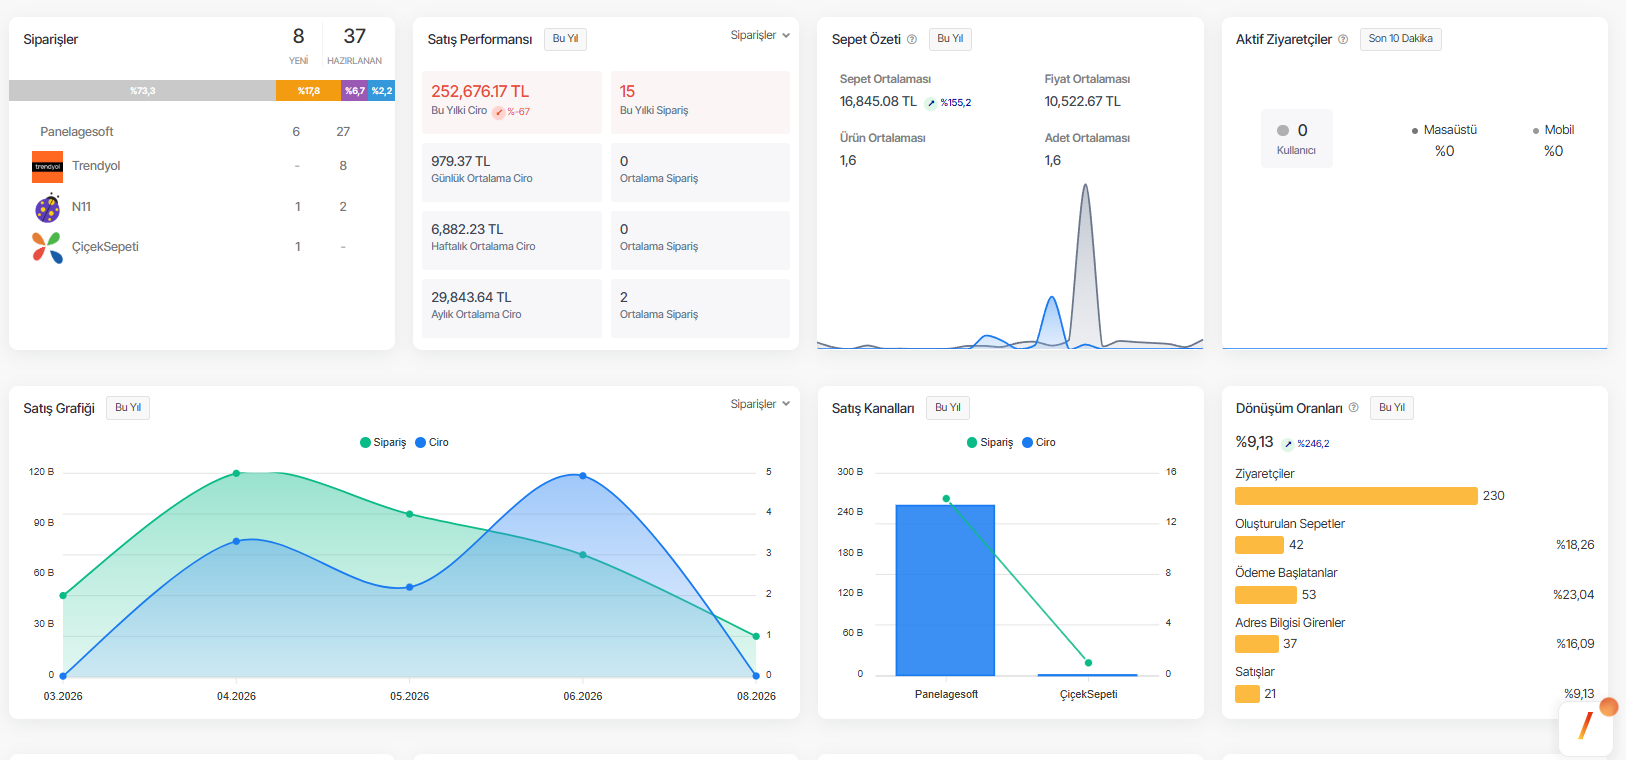Open Bu Yıl period selector in Satış Performansı
The image size is (1626, 760).
[x=566, y=39]
